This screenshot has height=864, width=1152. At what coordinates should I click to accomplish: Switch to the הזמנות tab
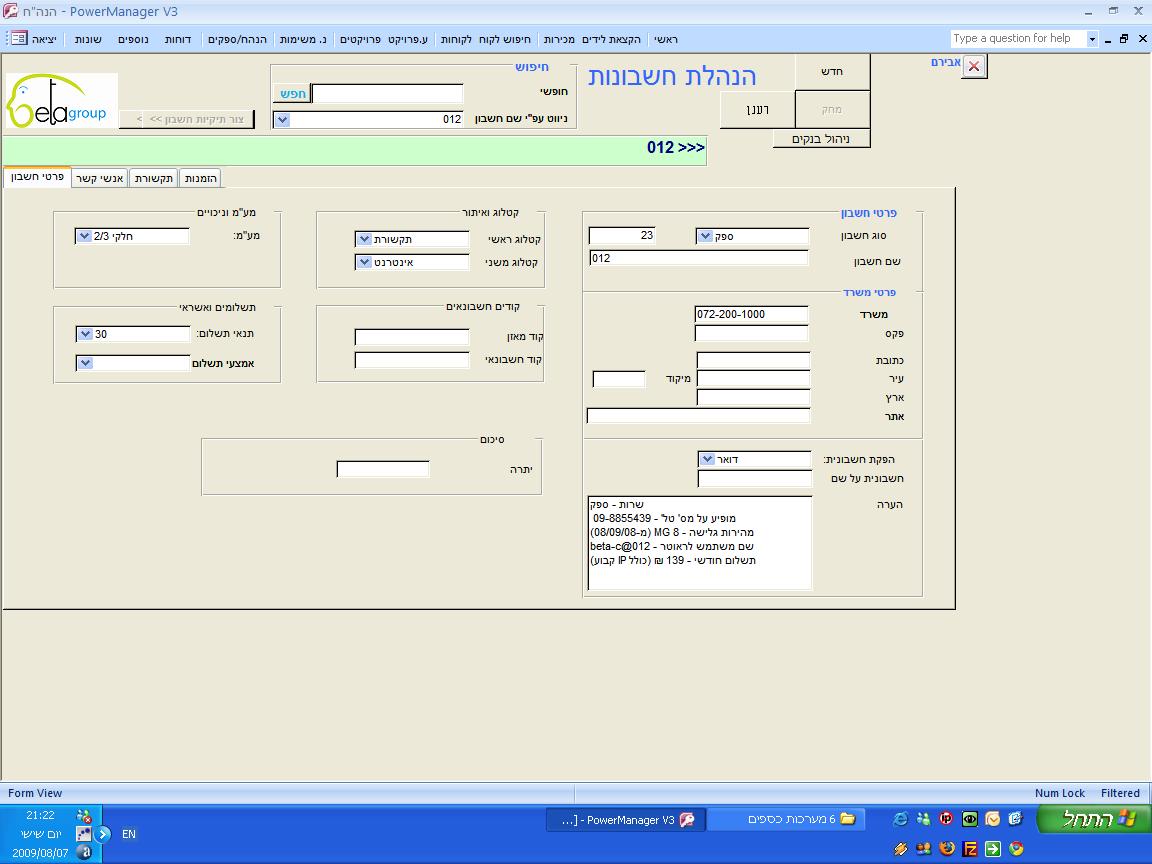(x=201, y=178)
